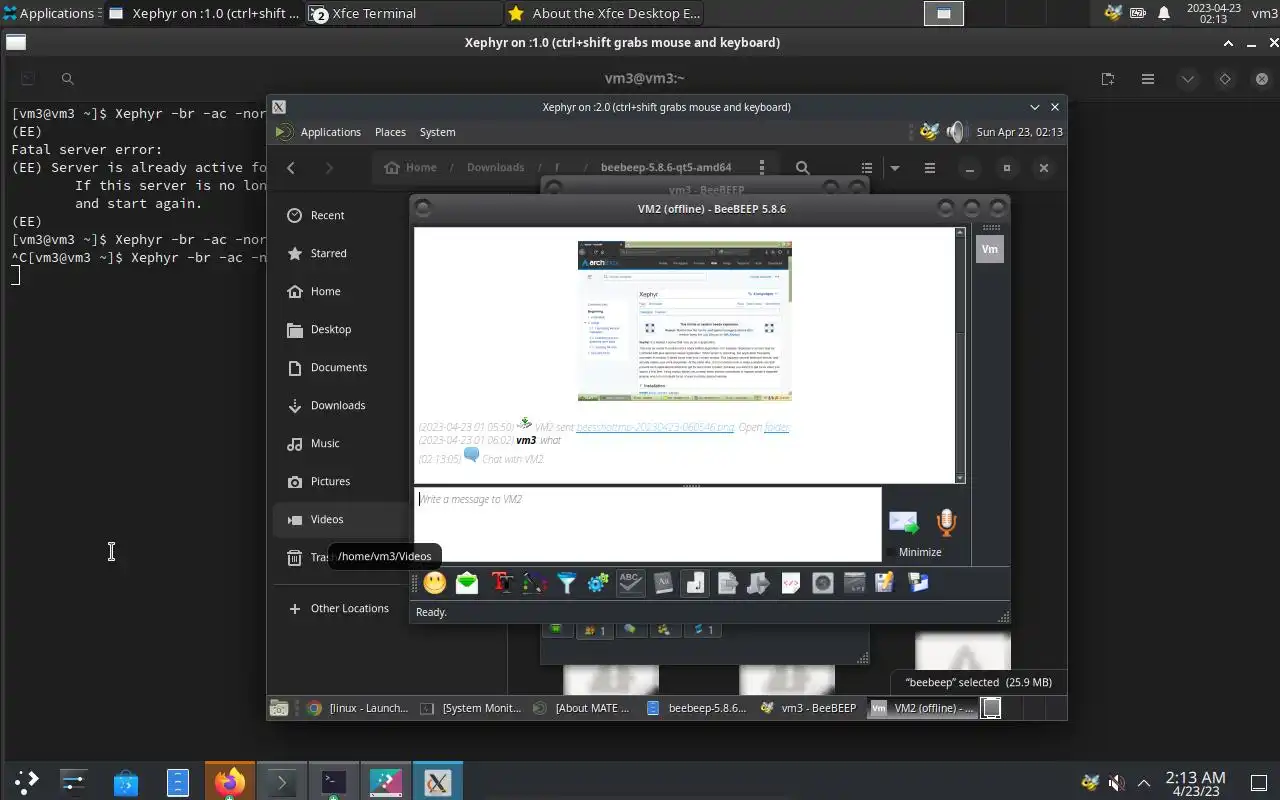Open the path bar three-dot folder menu
This screenshot has height=800, width=1280.
coord(762,168)
